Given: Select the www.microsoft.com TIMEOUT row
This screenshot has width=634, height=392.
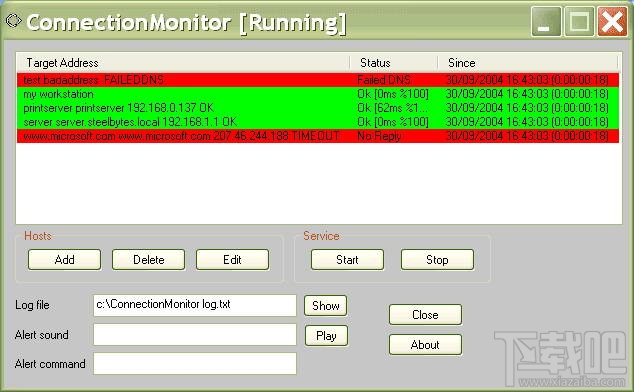Looking at the screenshot, I should coord(318,136).
